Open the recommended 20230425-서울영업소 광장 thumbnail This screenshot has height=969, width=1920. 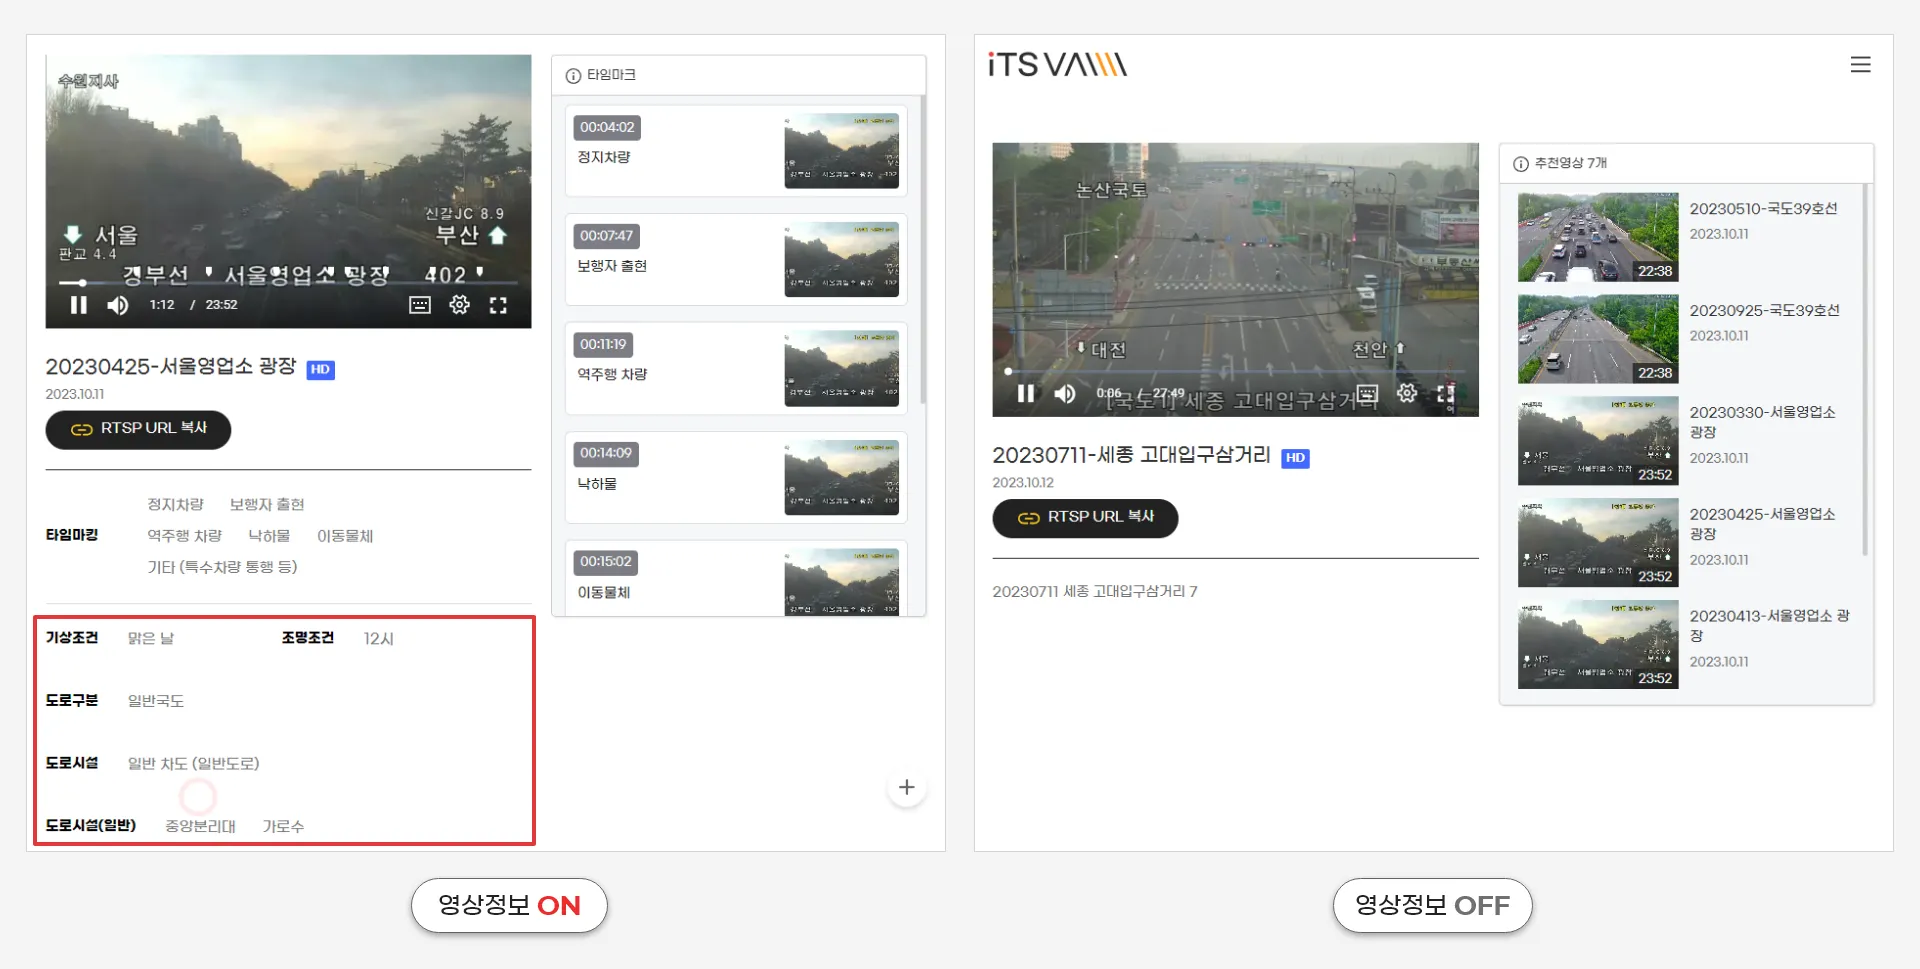1598,543
